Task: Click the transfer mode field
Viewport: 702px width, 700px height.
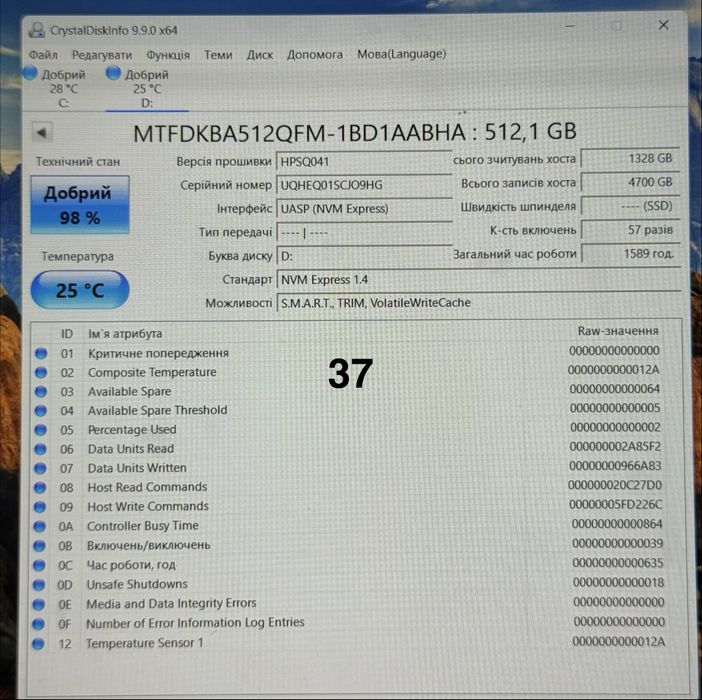Action: tap(364, 233)
